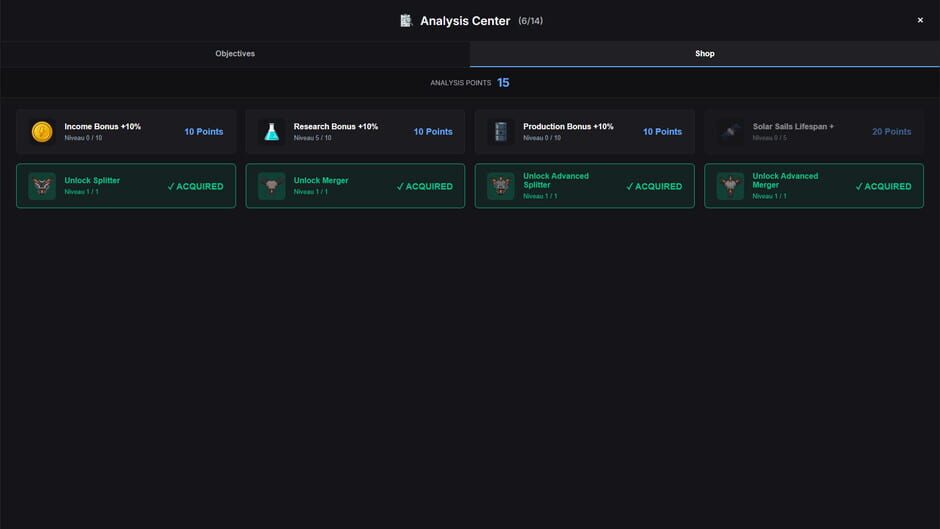Screen dimensions: 940x529
Task: Switch to the Objectives tab
Action: 235,54
